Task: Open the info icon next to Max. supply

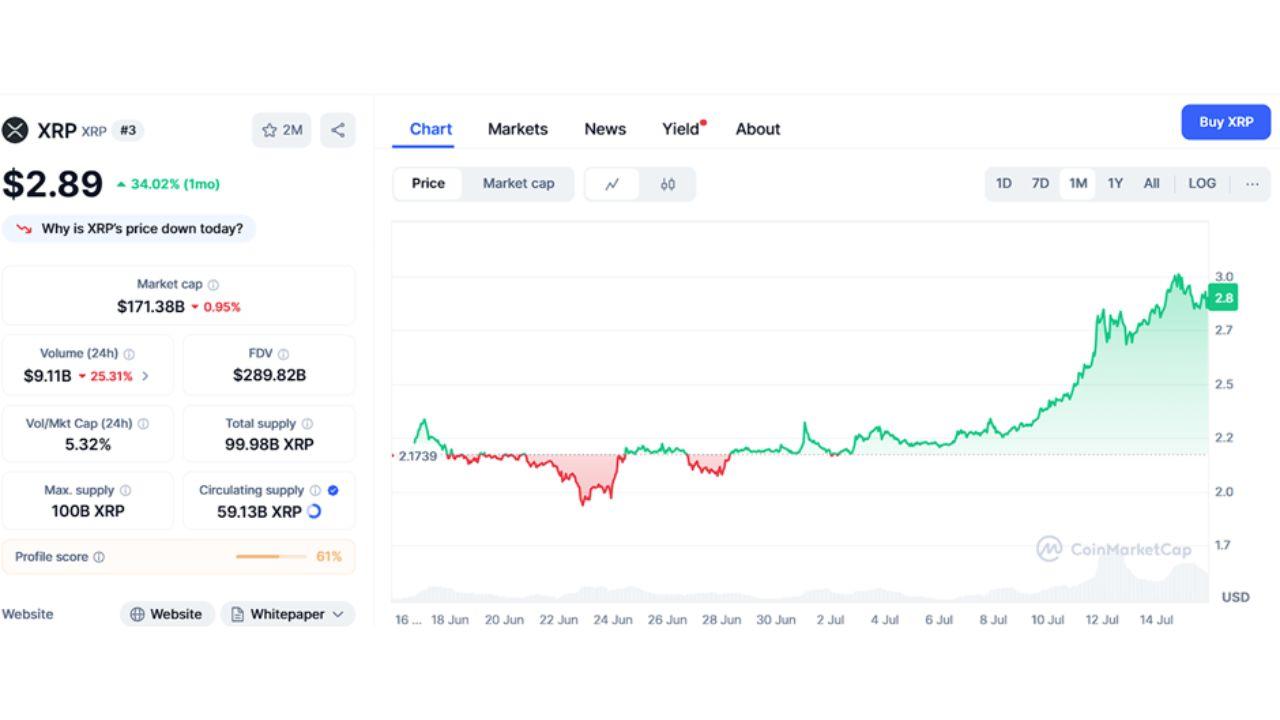Action: 125,491
